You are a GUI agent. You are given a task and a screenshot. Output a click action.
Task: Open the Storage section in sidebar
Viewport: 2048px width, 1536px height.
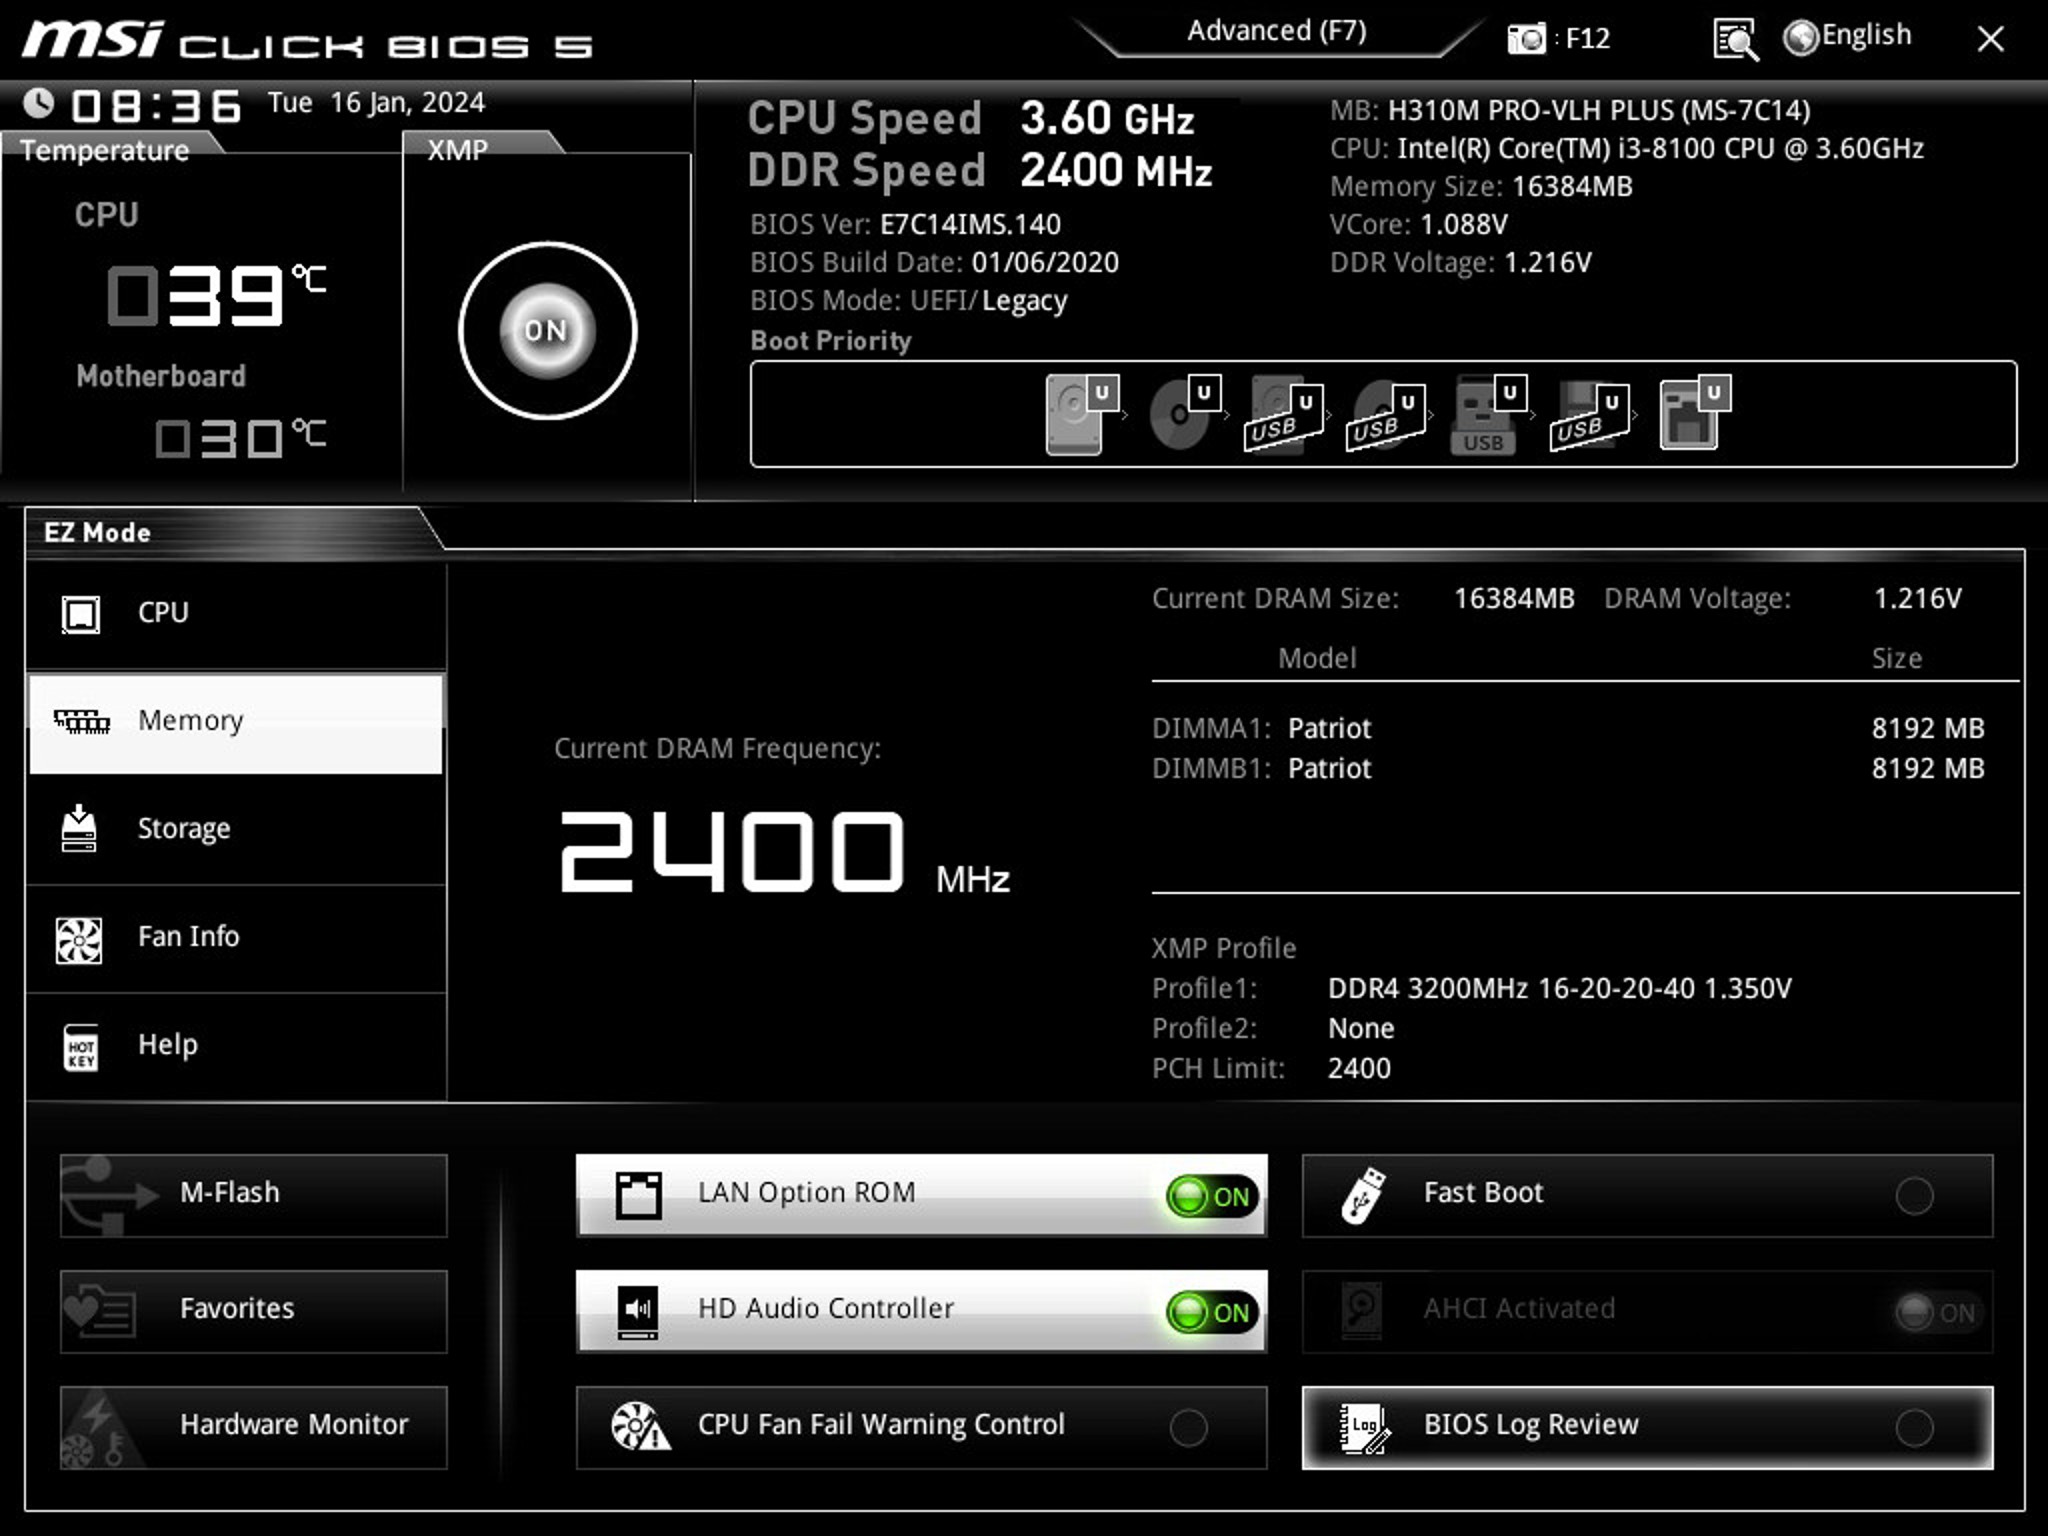tap(236, 829)
